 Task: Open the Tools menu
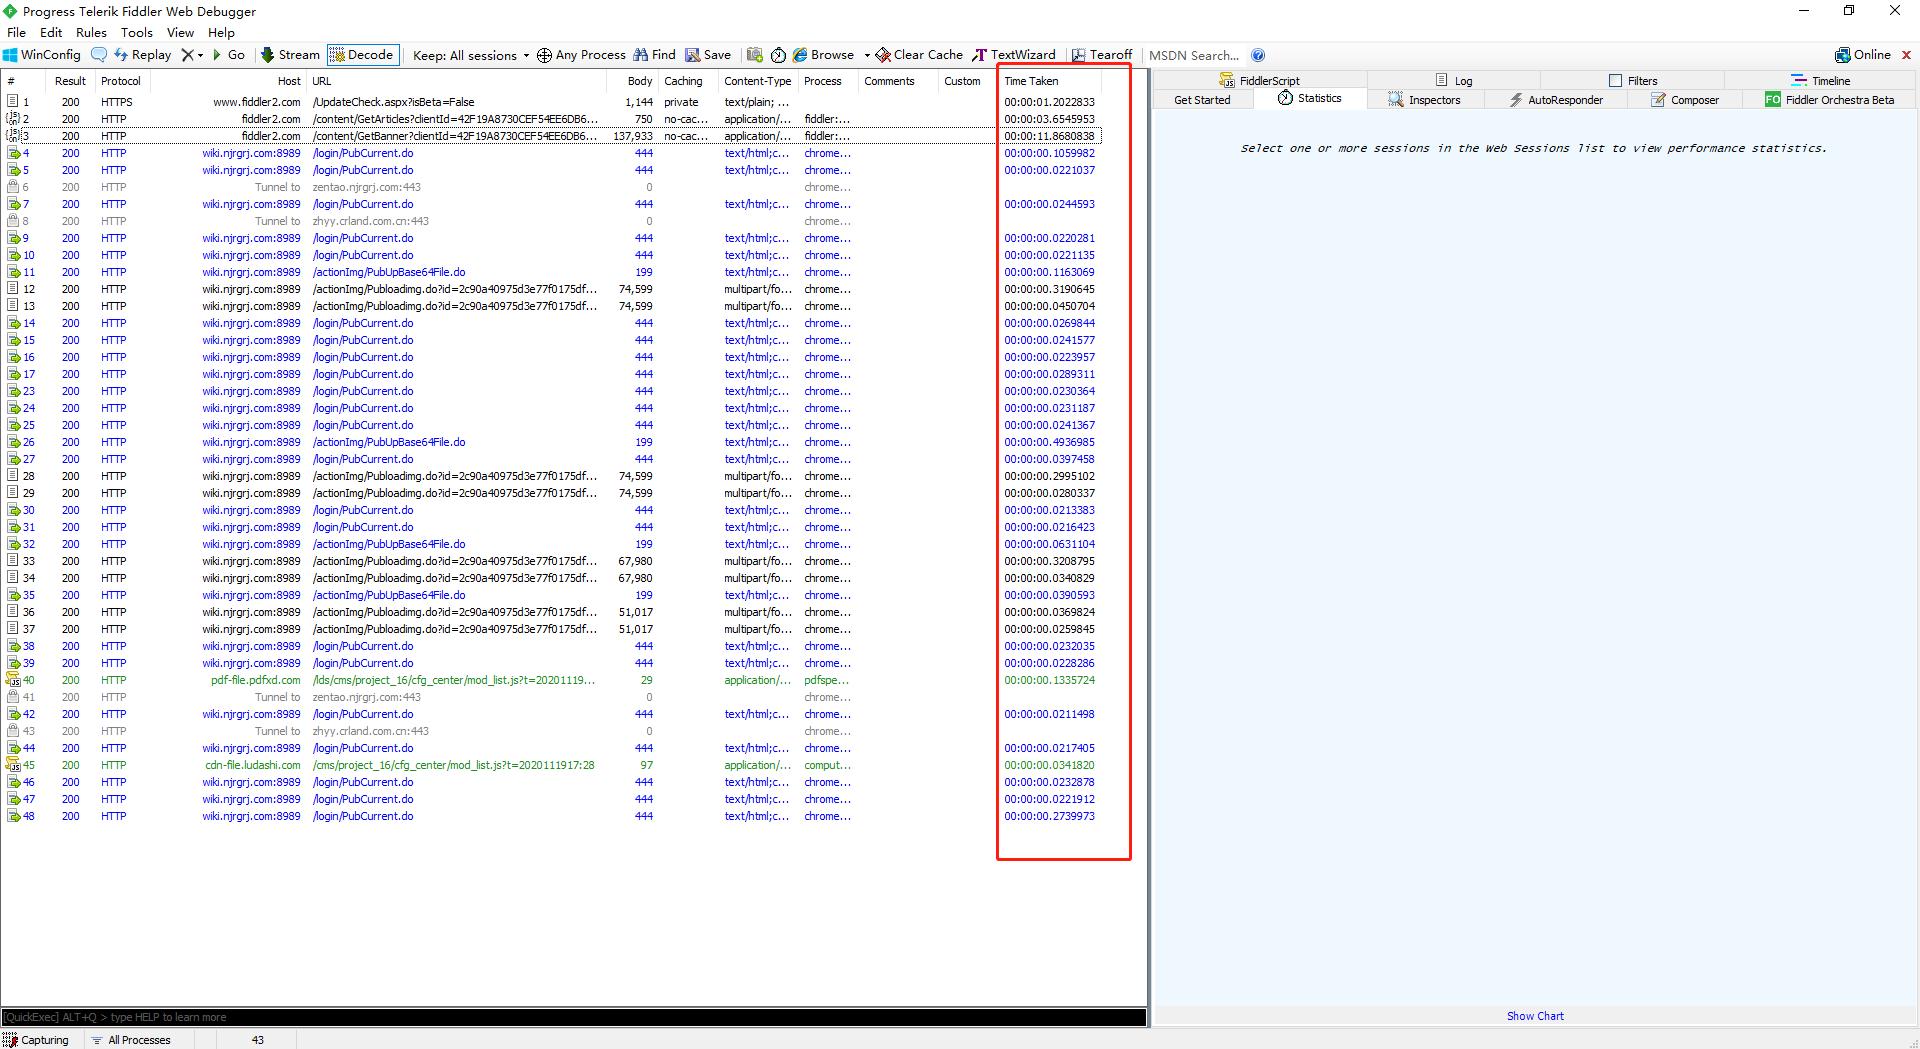pos(137,32)
